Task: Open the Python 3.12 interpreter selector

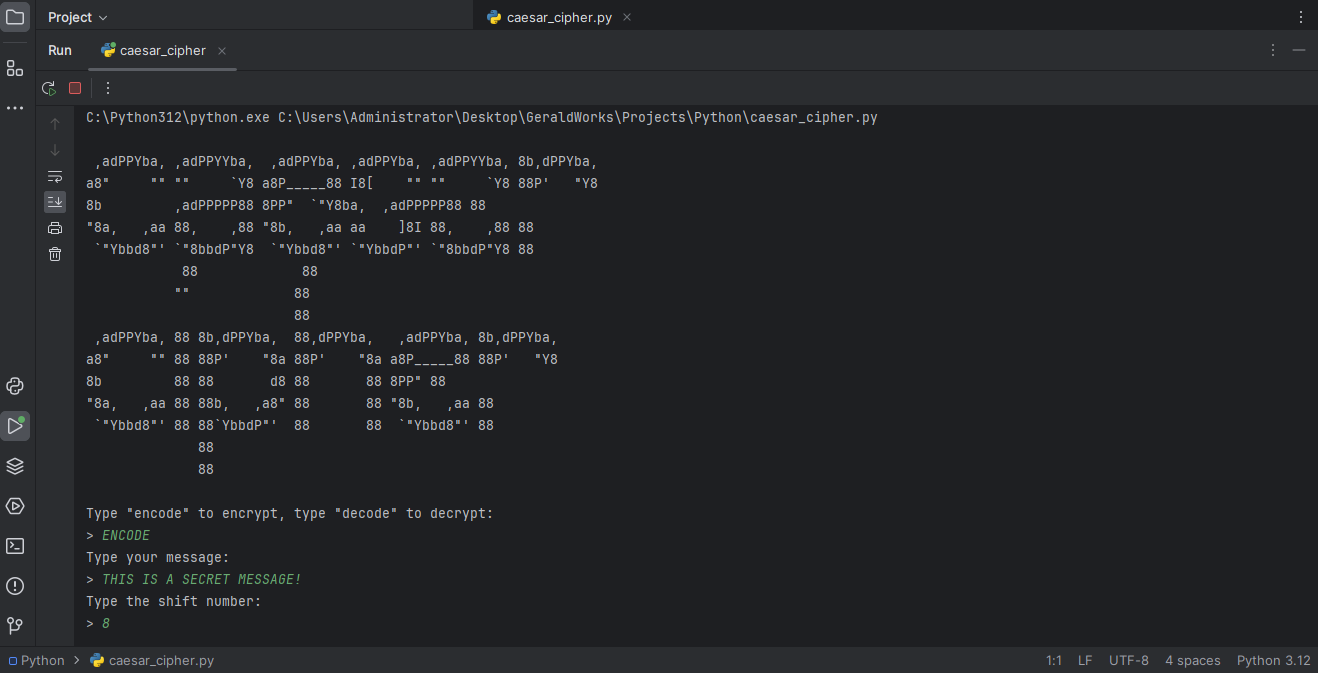Action: point(1273,660)
